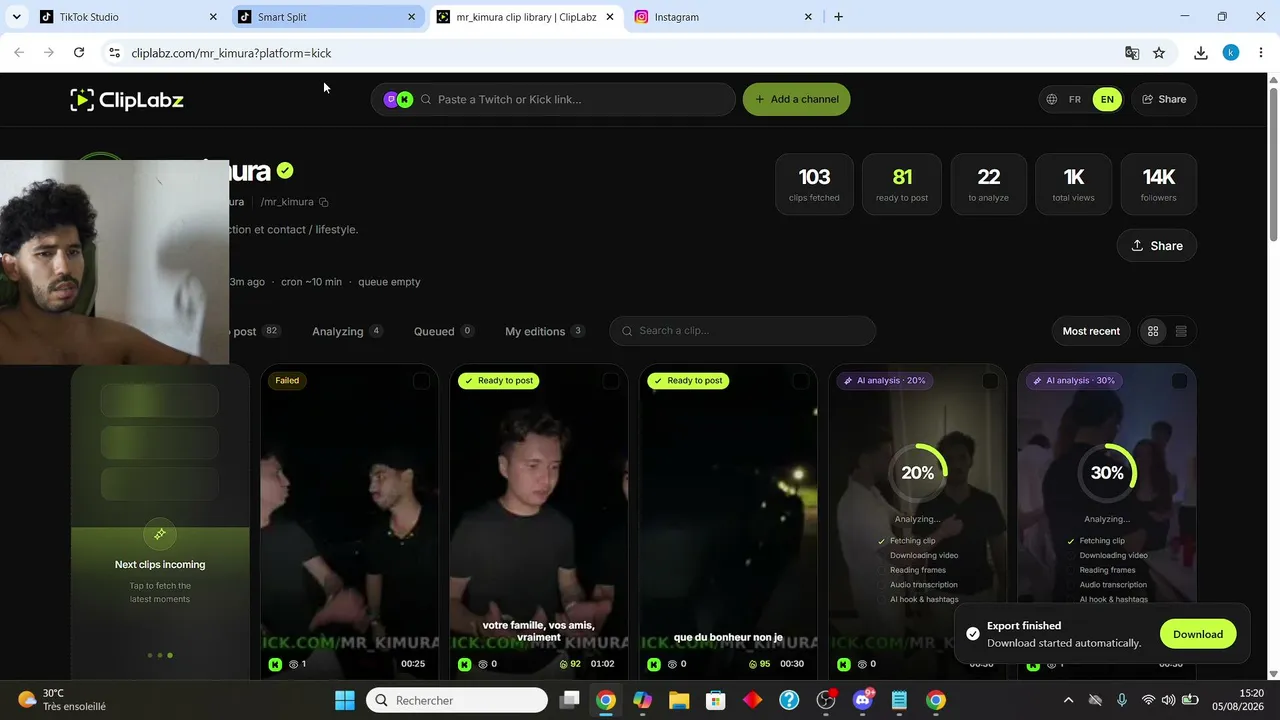
Task: Open Task View on the taskbar
Action: coord(569,700)
